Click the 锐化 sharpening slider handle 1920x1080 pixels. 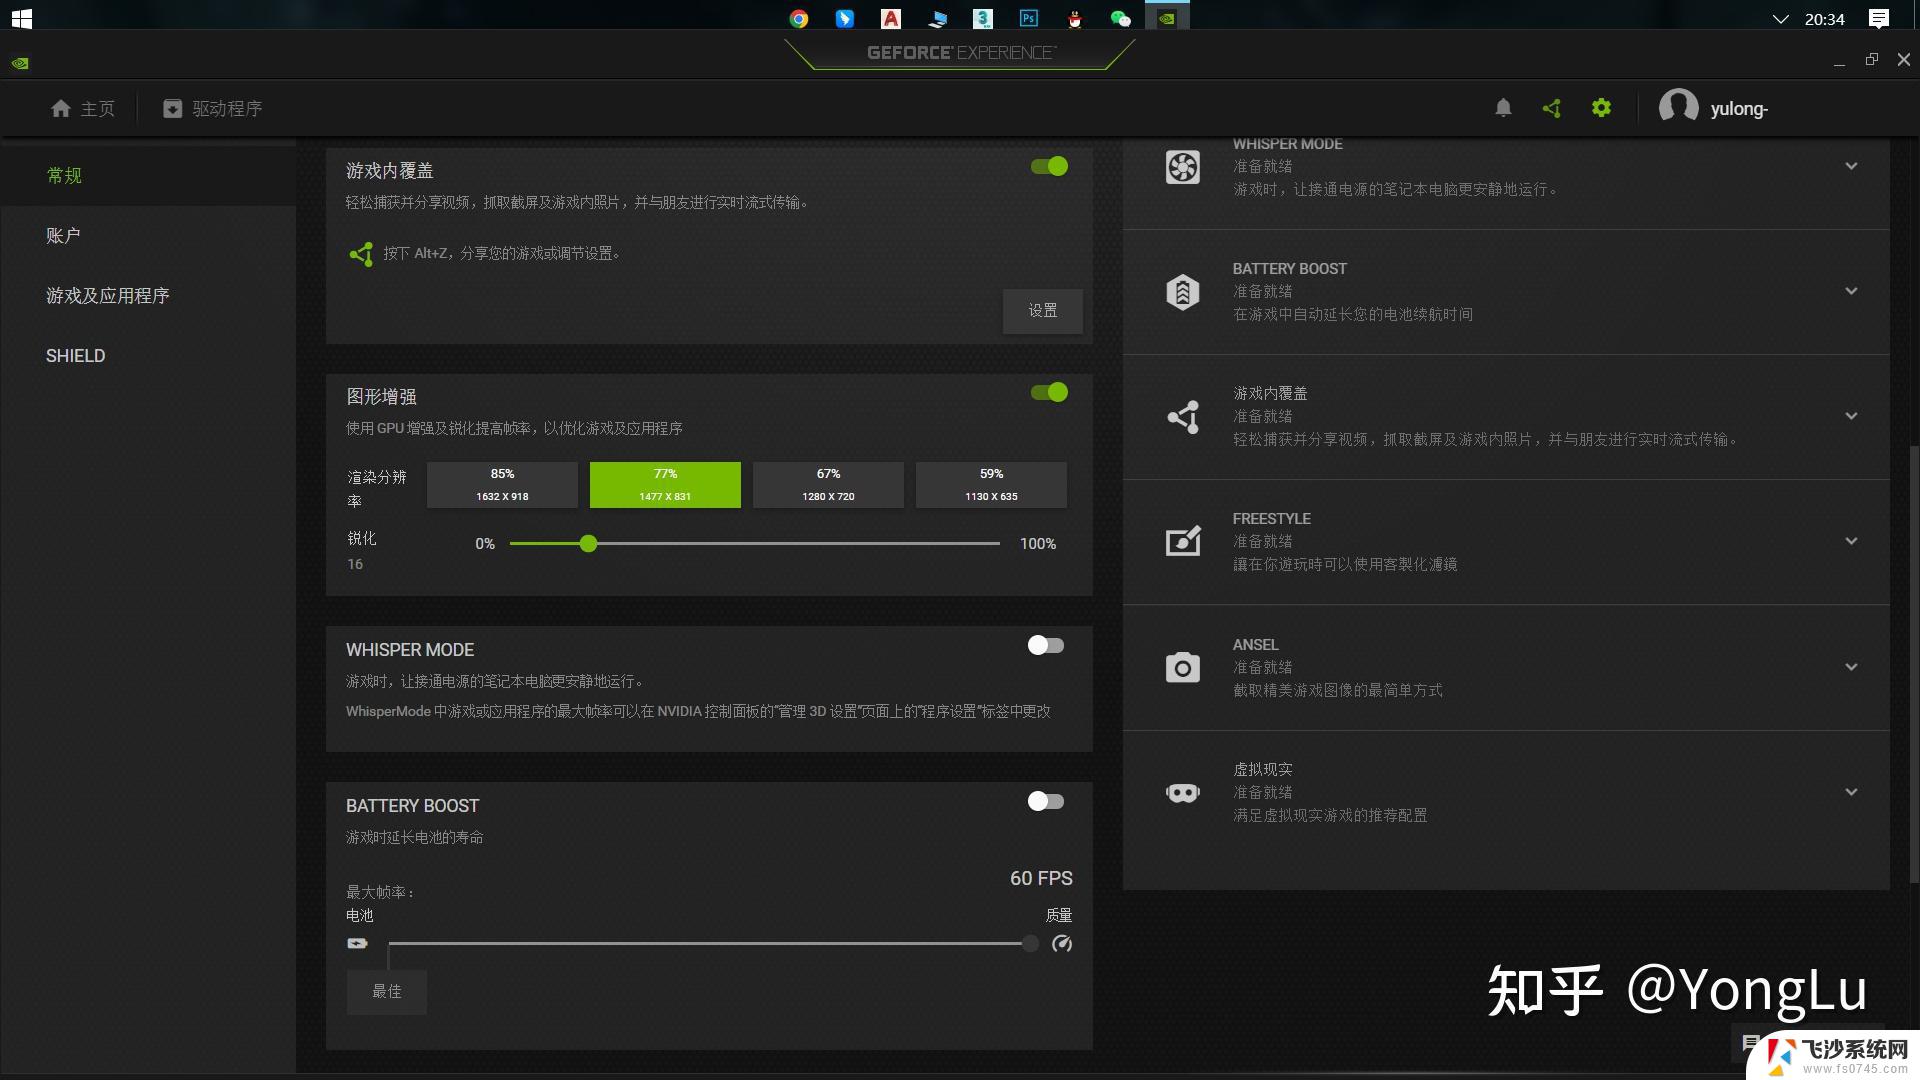[588, 543]
